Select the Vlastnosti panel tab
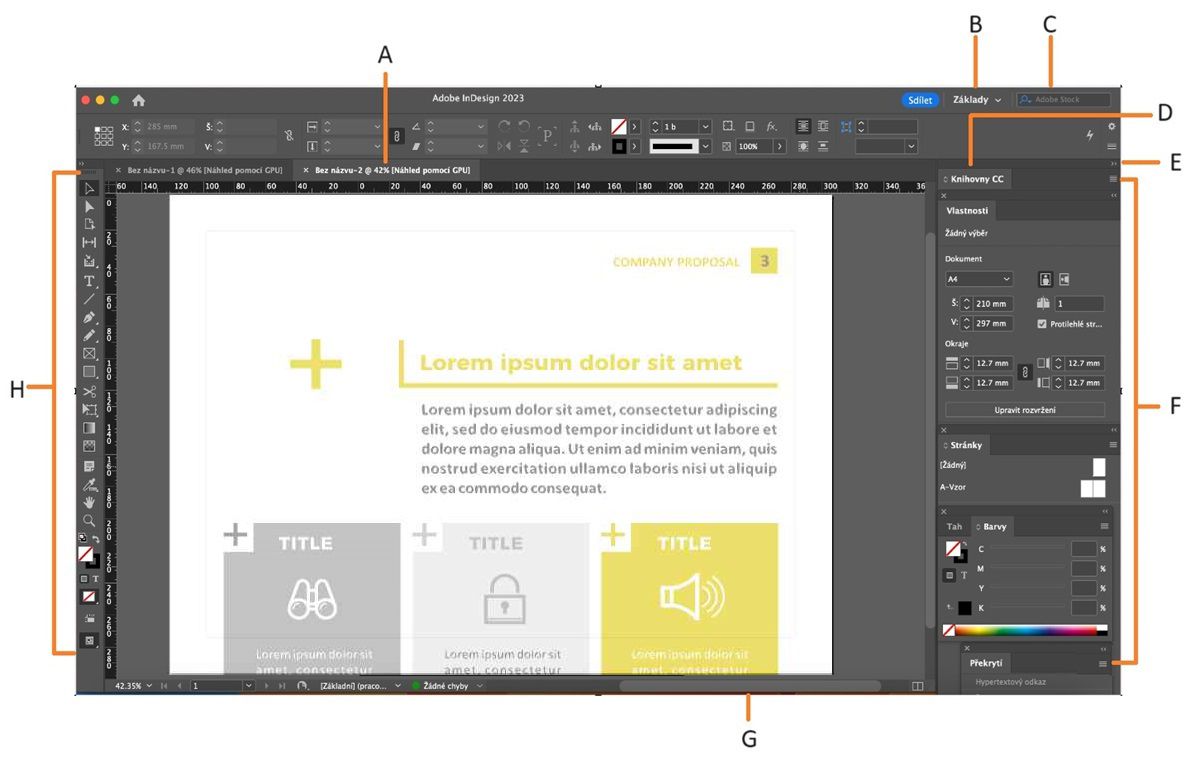Image resolution: width=1200 pixels, height=760 pixels. [x=966, y=212]
